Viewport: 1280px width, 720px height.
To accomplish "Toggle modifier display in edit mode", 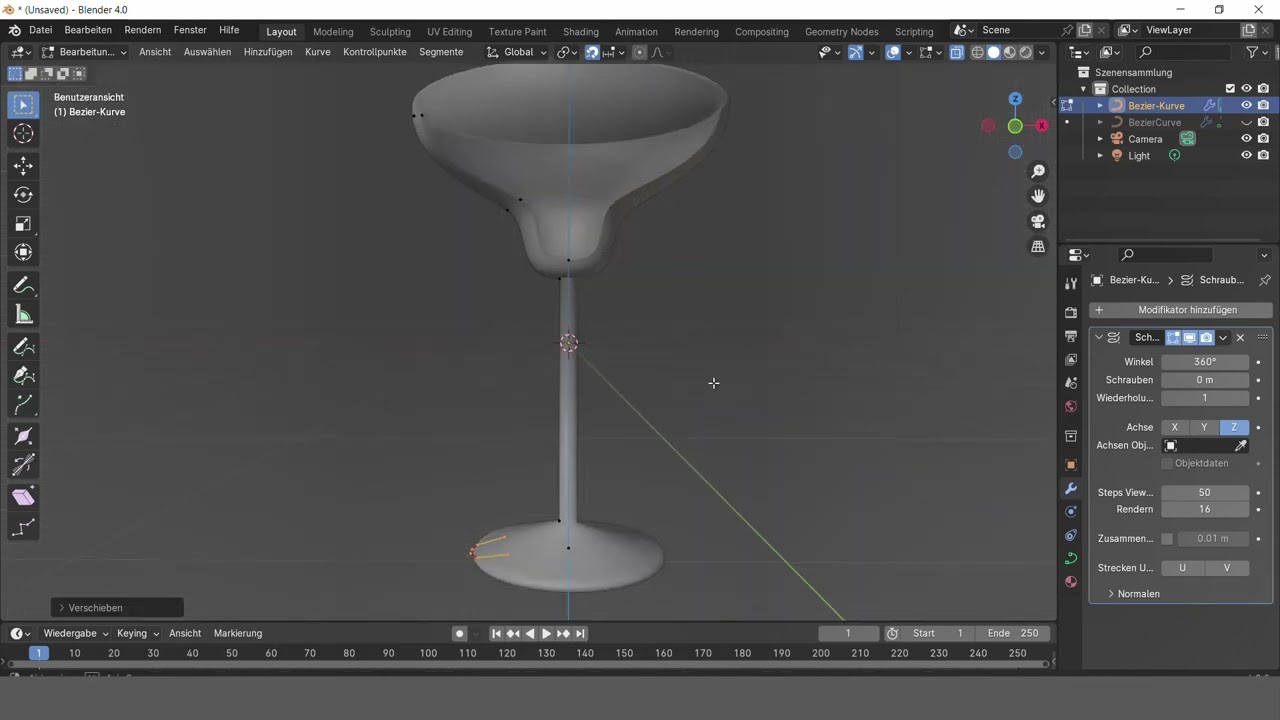I will (x=1174, y=338).
